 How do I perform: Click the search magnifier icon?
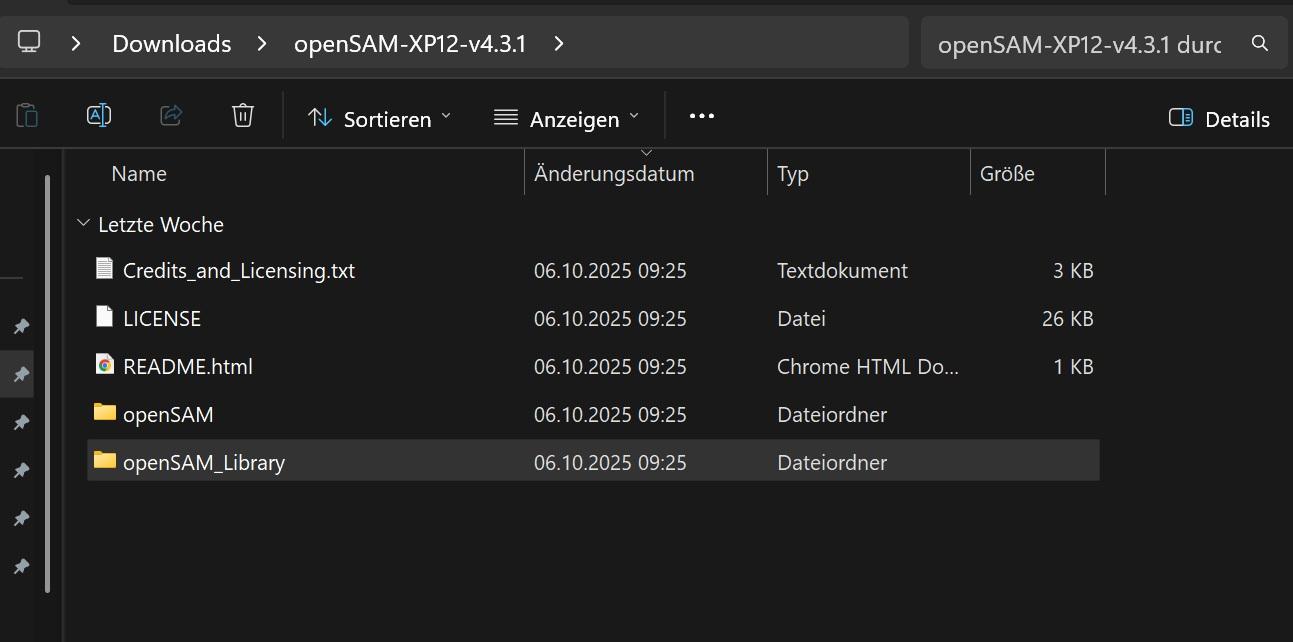point(1260,43)
